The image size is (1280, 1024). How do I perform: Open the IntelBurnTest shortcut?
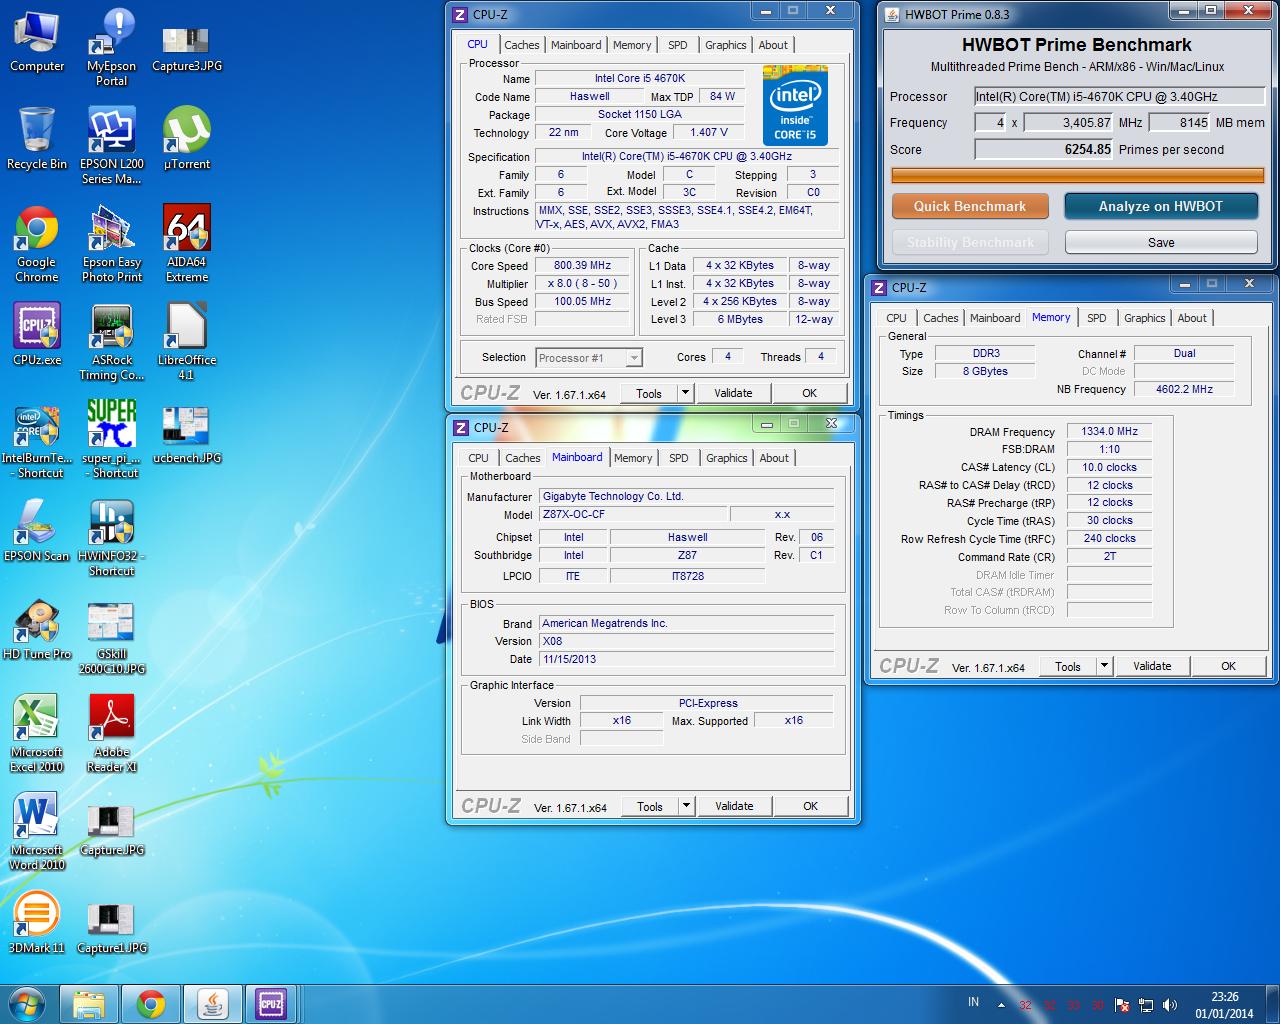[x=37, y=440]
